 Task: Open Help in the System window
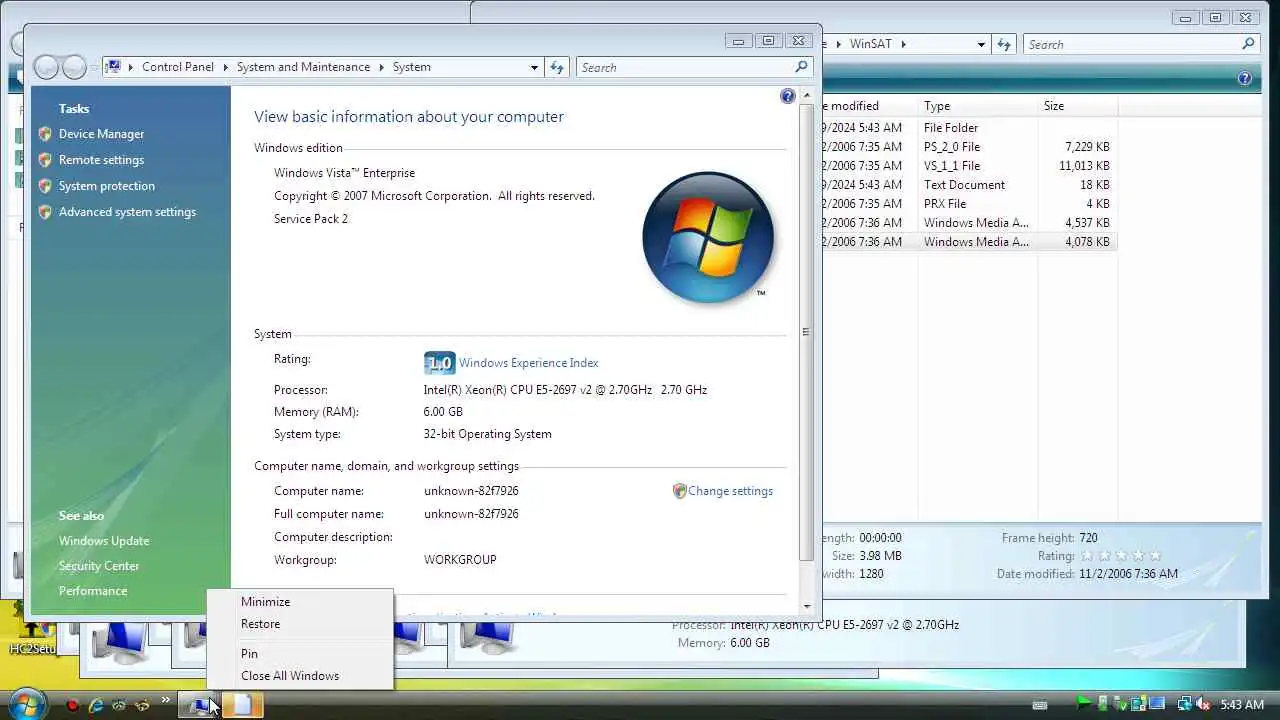788,96
